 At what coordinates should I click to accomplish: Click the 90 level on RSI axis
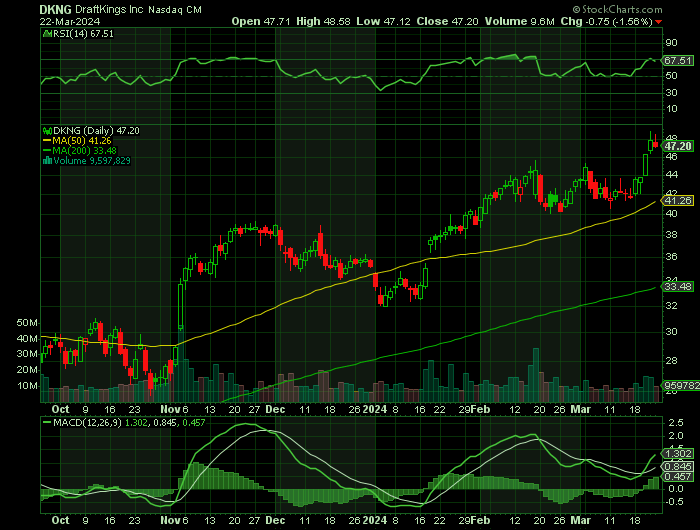coord(671,43)
